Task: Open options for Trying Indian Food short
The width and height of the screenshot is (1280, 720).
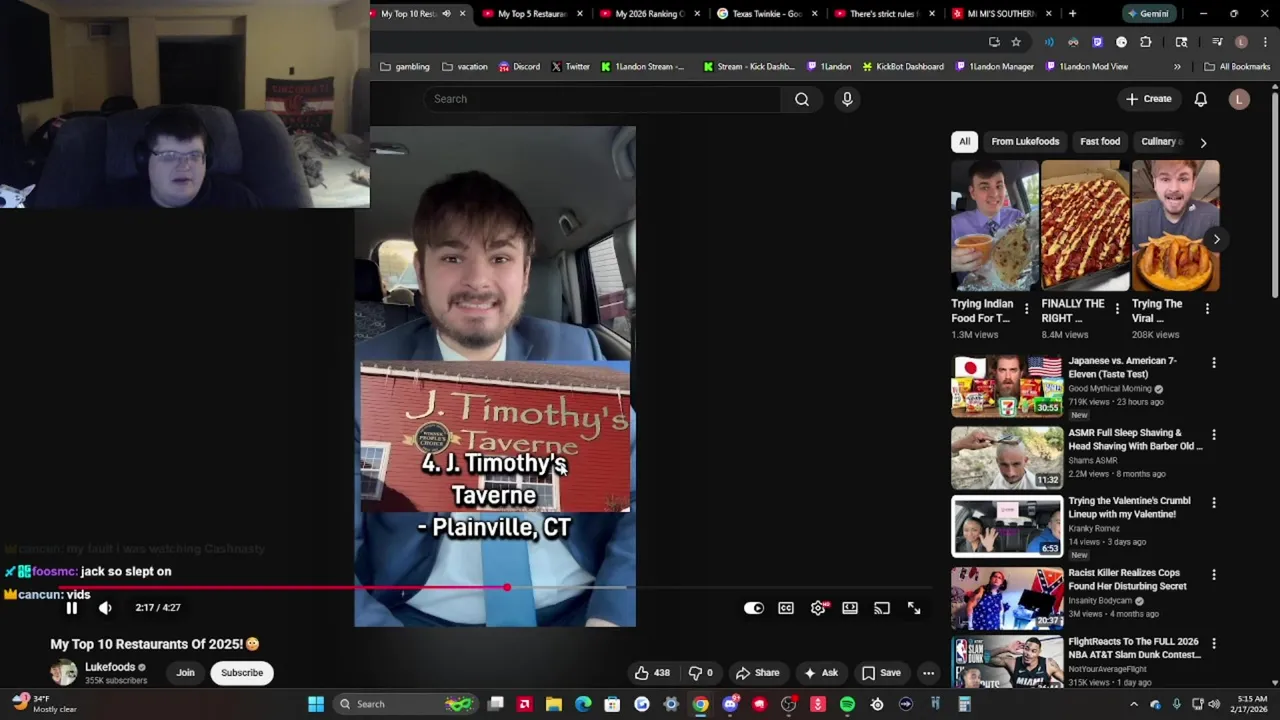Action: (1026, 309)
